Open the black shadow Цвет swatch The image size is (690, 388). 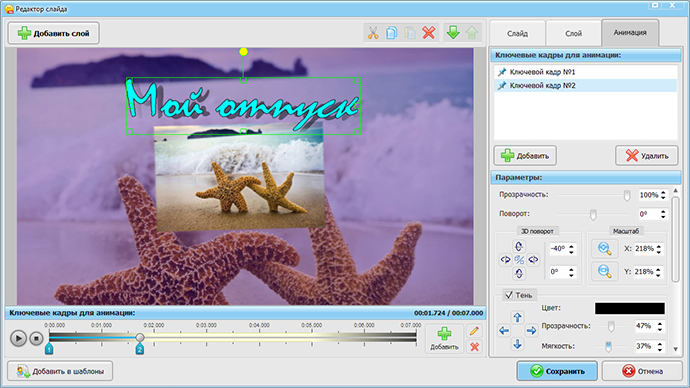tap(630, 308)
